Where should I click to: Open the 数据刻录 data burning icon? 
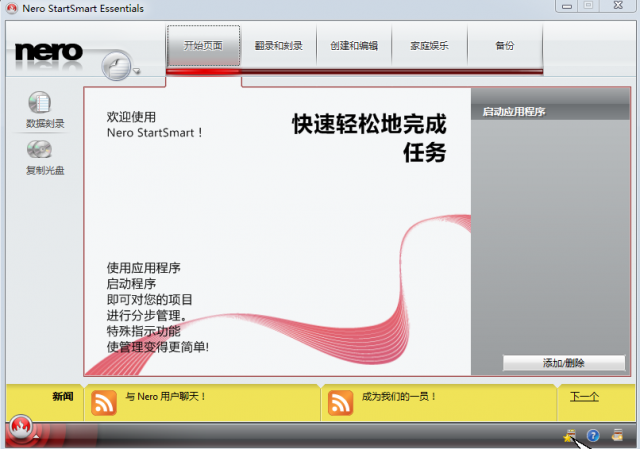tap(40, 102)
